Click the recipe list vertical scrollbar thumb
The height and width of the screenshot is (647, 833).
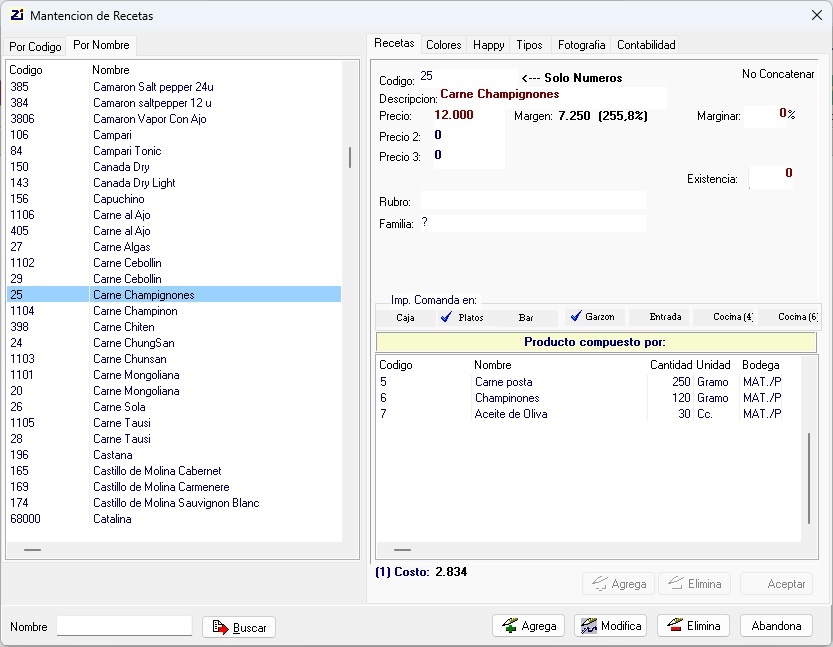pos(350,157)
